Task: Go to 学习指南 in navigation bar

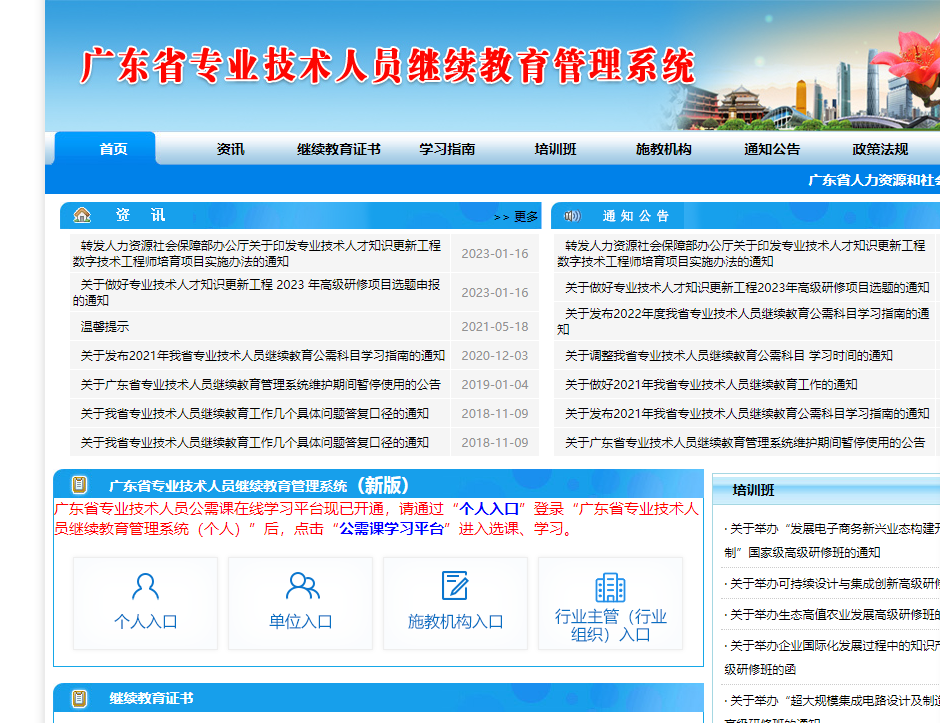Action: 447,149
